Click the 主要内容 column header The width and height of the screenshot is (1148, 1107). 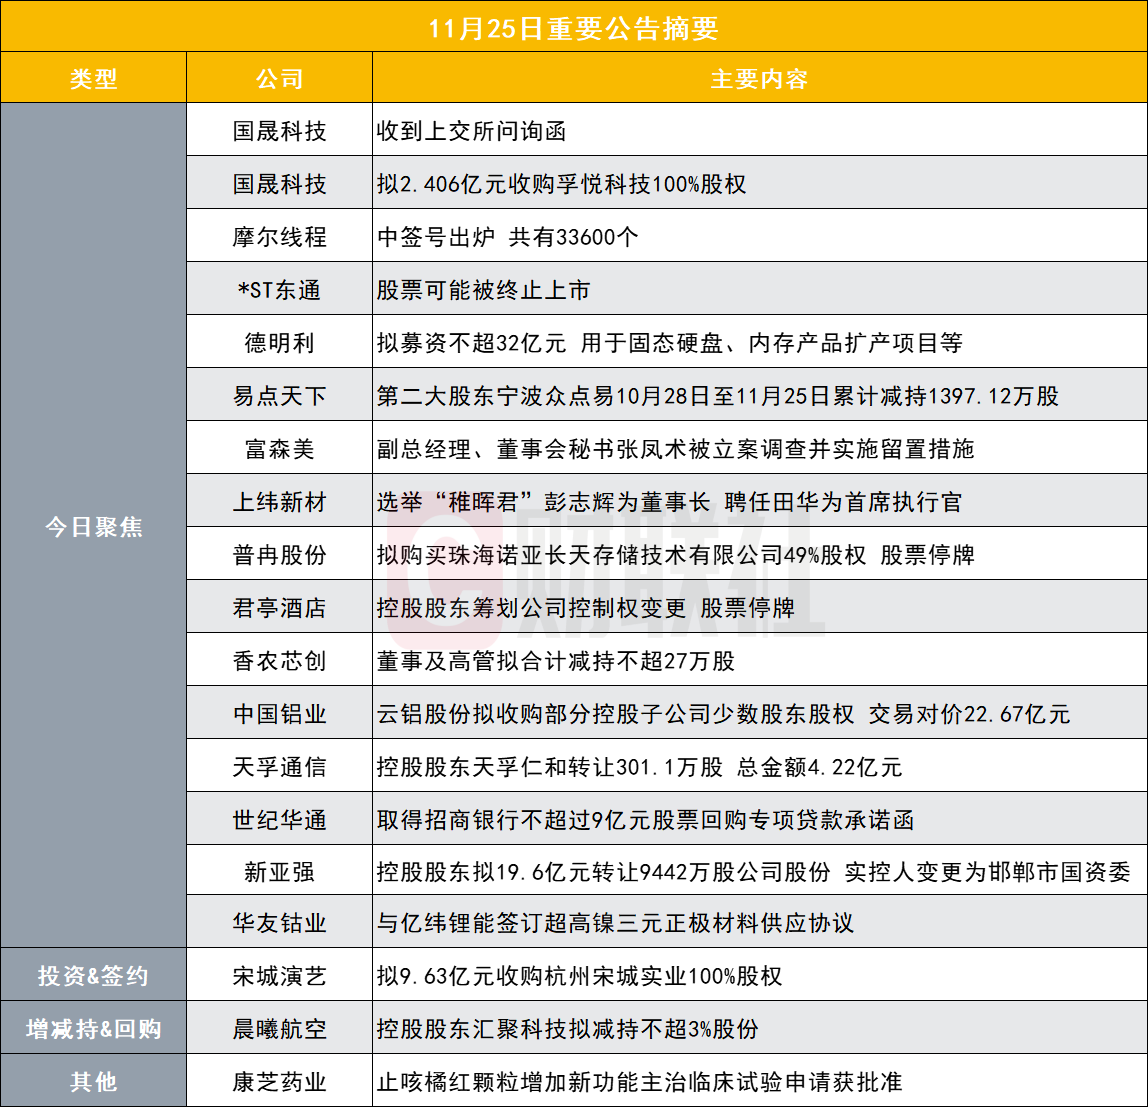click(759, 79)
